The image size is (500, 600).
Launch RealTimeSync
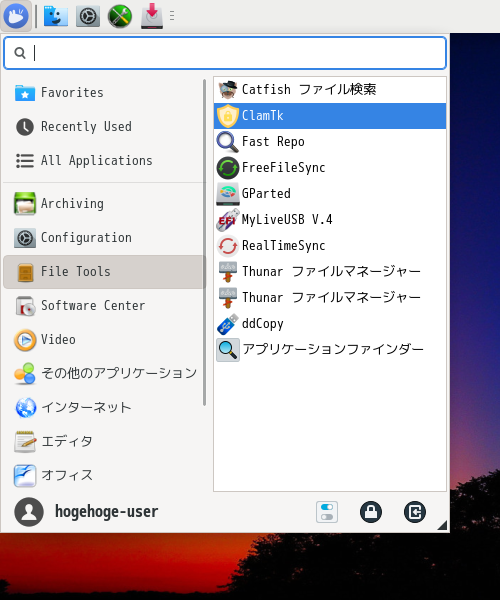click(330, 246)
